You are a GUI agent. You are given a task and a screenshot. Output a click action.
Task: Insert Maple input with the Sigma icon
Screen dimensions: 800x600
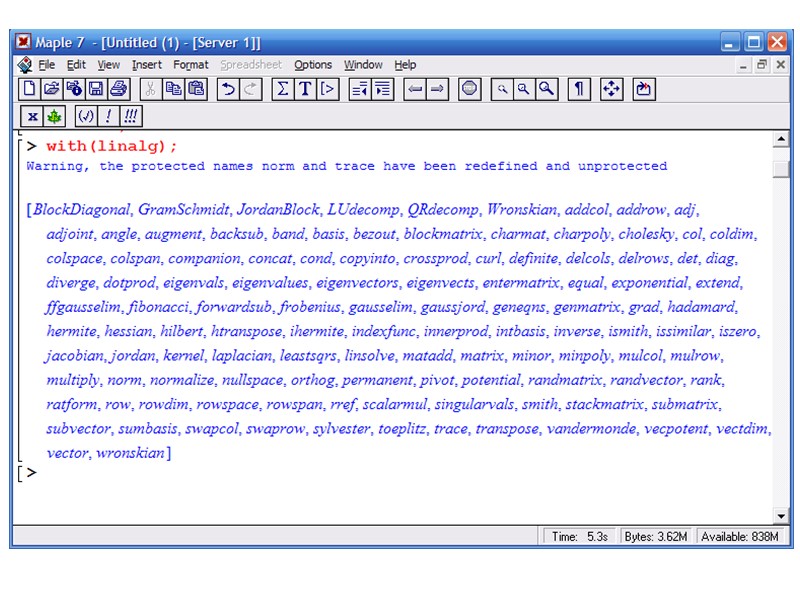[283, 89]
